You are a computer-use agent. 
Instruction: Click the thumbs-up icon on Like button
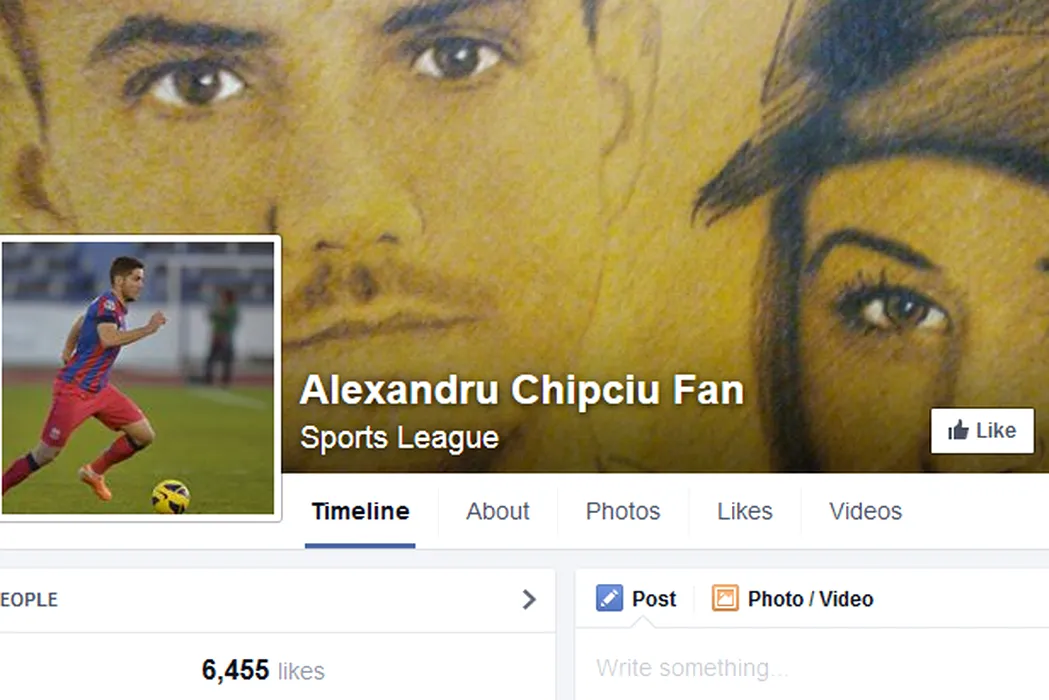(958, 430)
